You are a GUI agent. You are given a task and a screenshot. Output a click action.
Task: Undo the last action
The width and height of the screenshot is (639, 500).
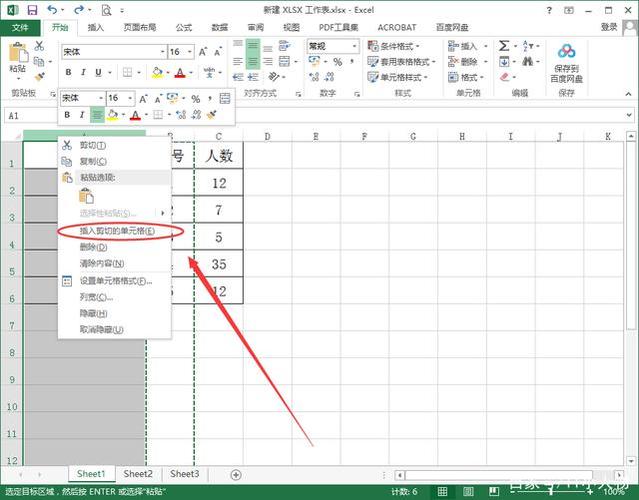coord(52,10)
